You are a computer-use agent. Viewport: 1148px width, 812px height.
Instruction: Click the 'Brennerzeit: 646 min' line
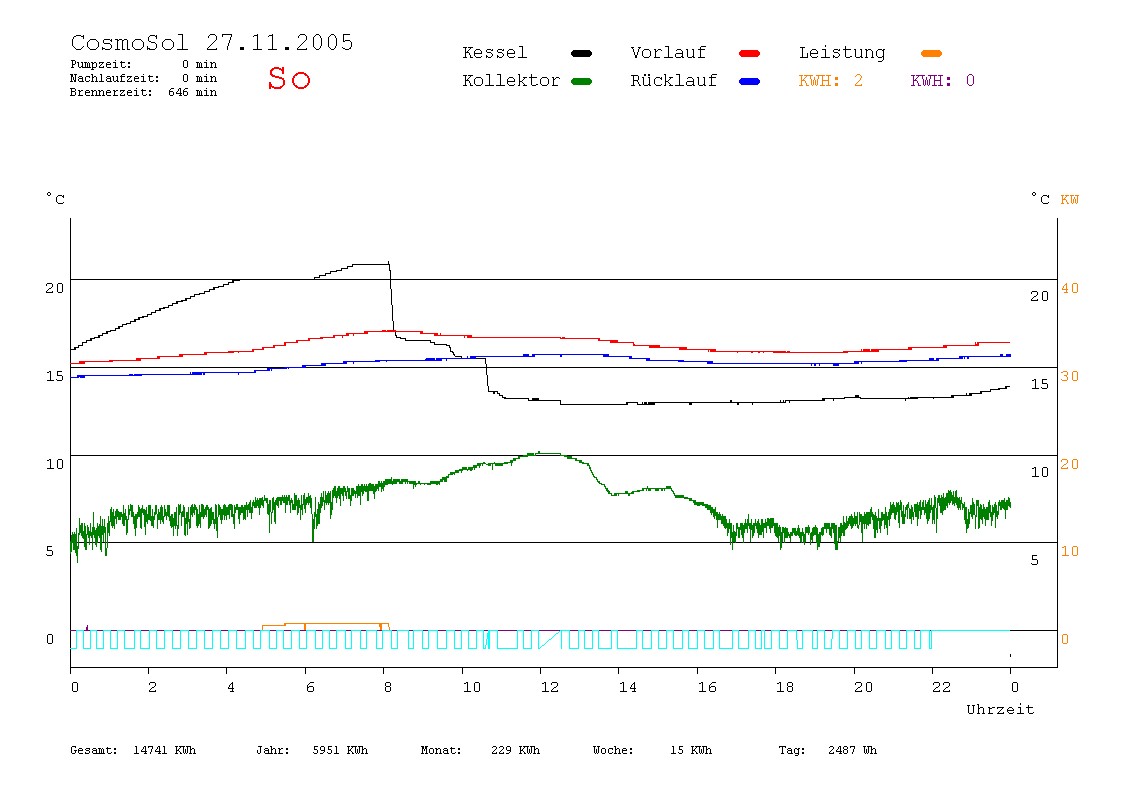click(x=144, y=92)
